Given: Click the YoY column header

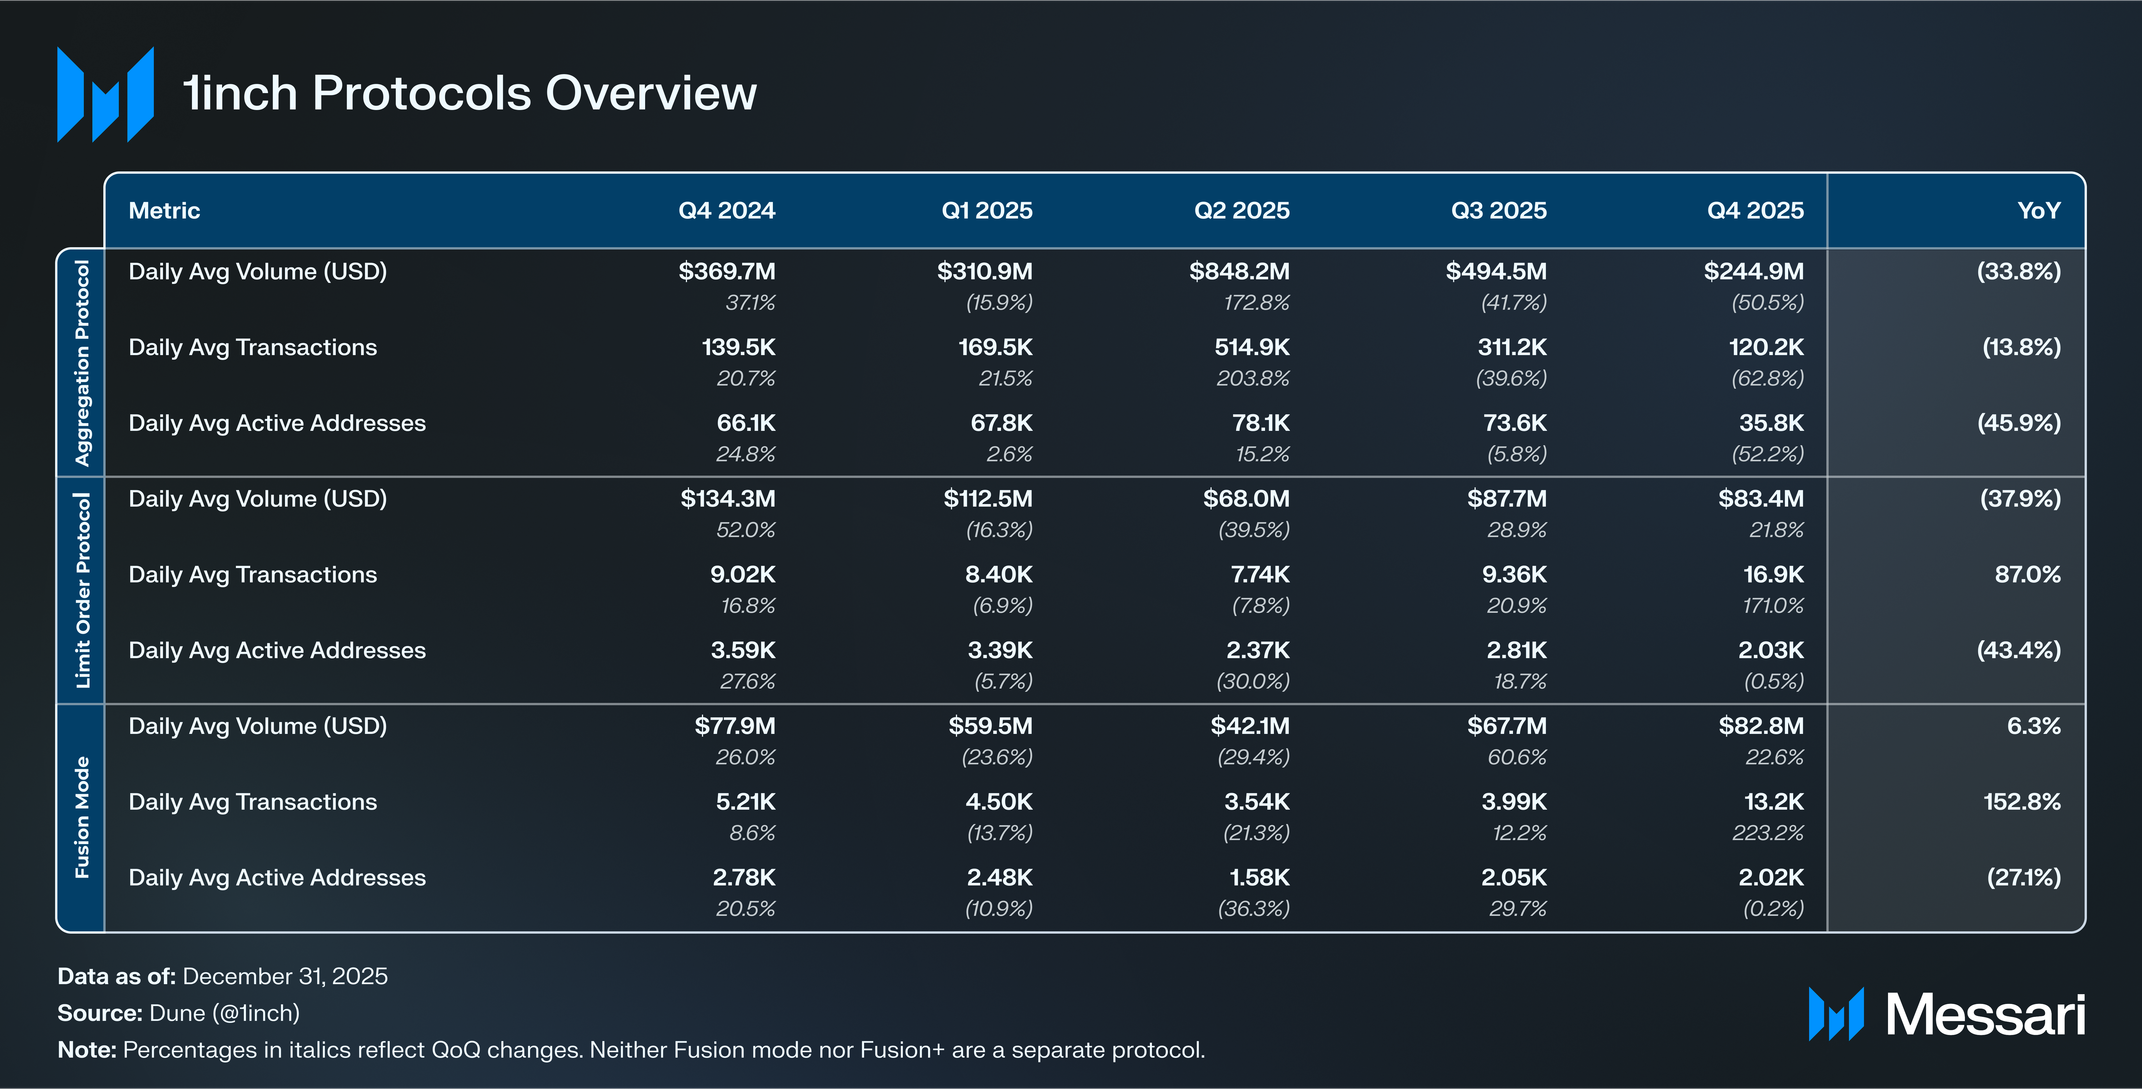Looking at the screenshot, I should coord(2038,211).
